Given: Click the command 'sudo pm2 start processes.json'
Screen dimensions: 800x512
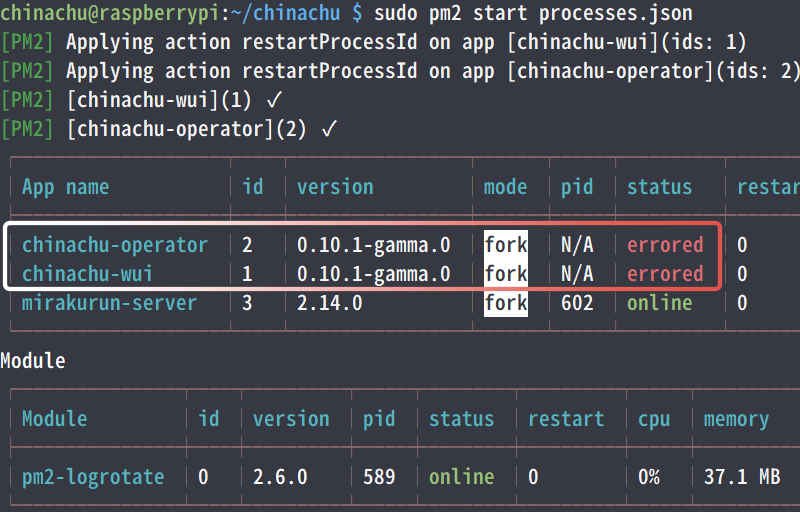Looking at the screenshot, I should pos(533,13).
